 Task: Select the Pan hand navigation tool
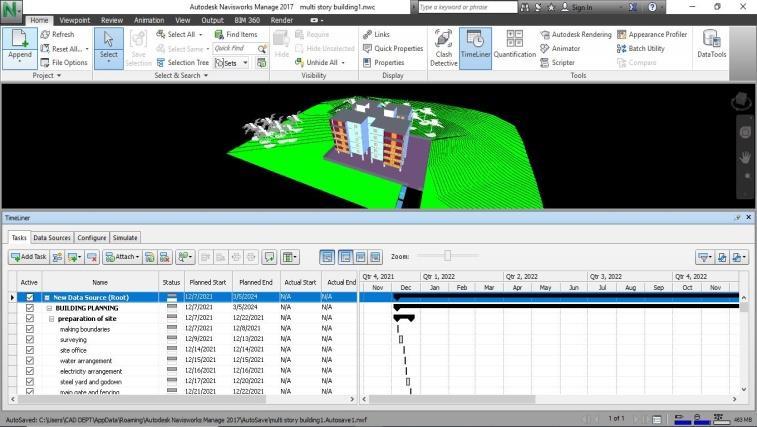pyautogui.click(x=745, y=157)
